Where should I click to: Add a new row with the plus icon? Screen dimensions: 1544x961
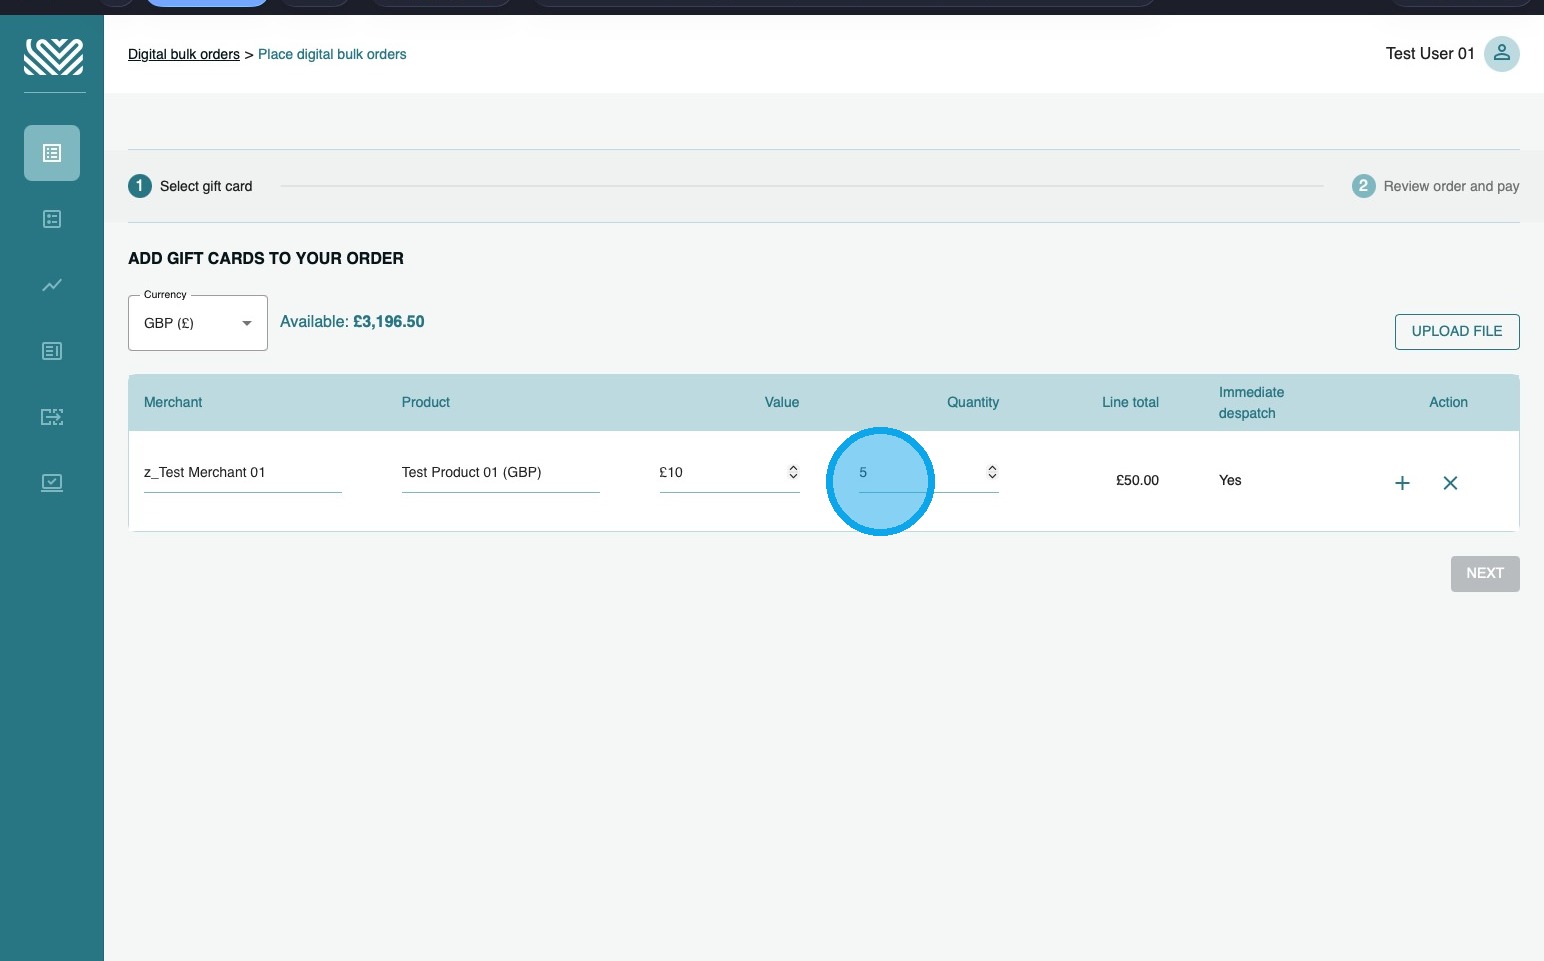[1402, 483]
